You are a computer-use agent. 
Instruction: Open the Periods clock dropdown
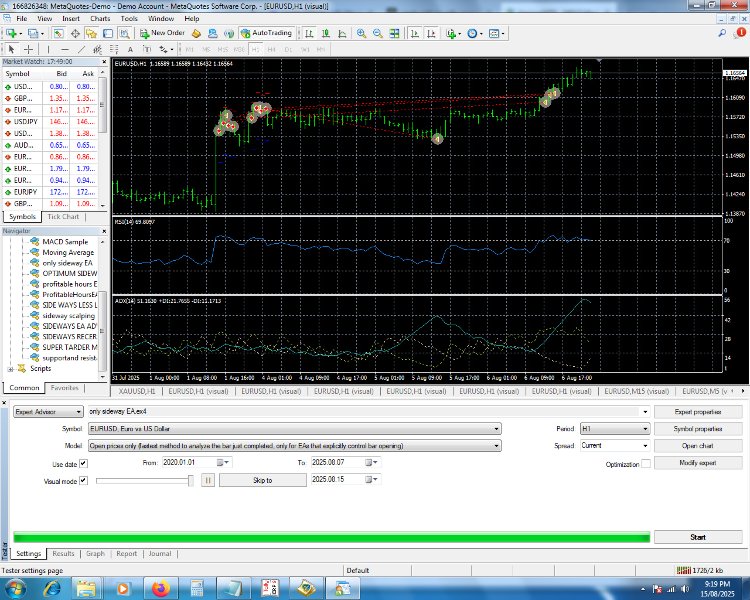(474, 33)
